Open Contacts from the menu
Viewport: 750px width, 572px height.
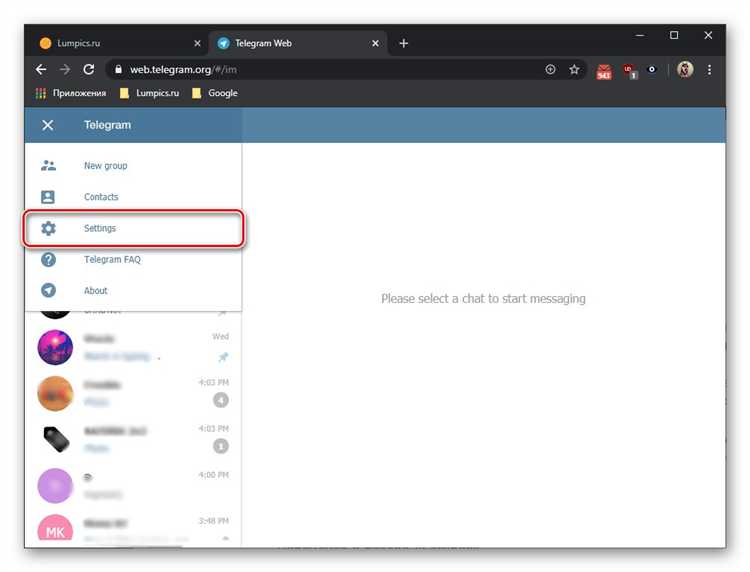pos(133,197)
